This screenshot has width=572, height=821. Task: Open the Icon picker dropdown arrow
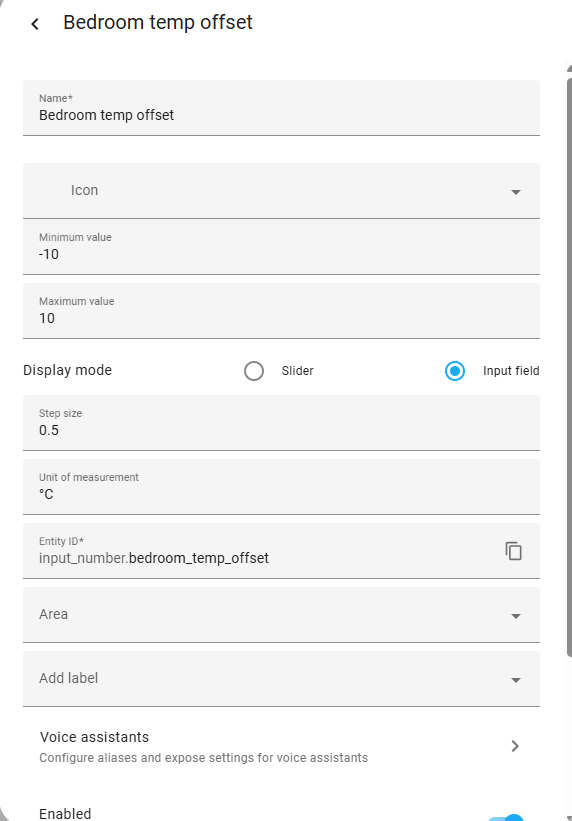(516, 192)
